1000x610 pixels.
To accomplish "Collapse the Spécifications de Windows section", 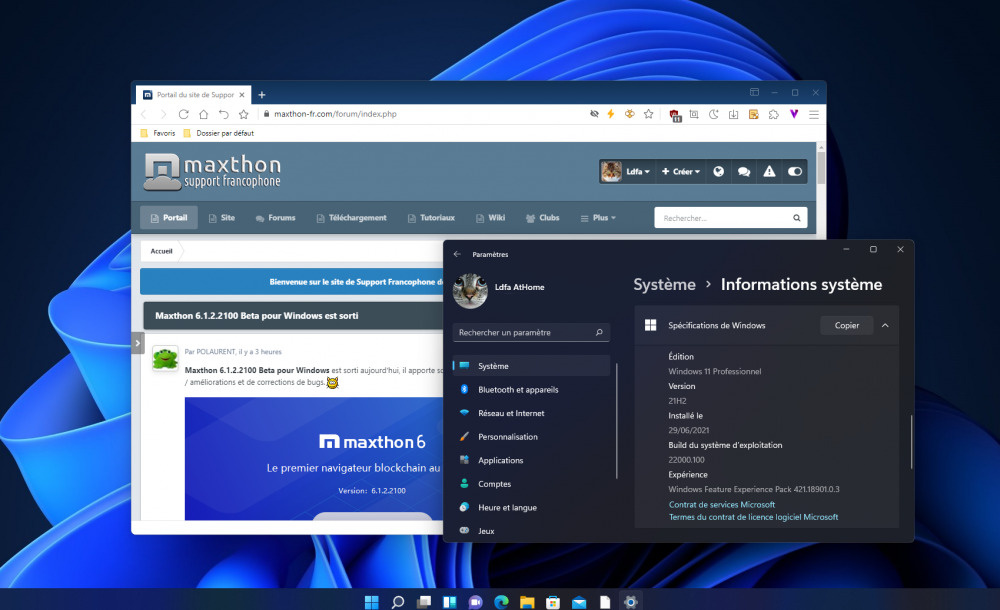I will coord(885,325).
